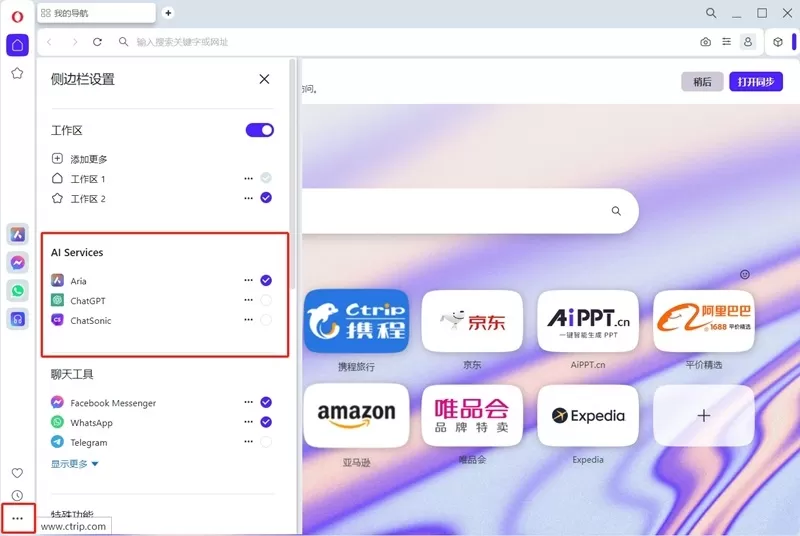The width and height of the screenshot is (800, 536).
Task: Add a new speed dial with plus tile
Action: 704,416
